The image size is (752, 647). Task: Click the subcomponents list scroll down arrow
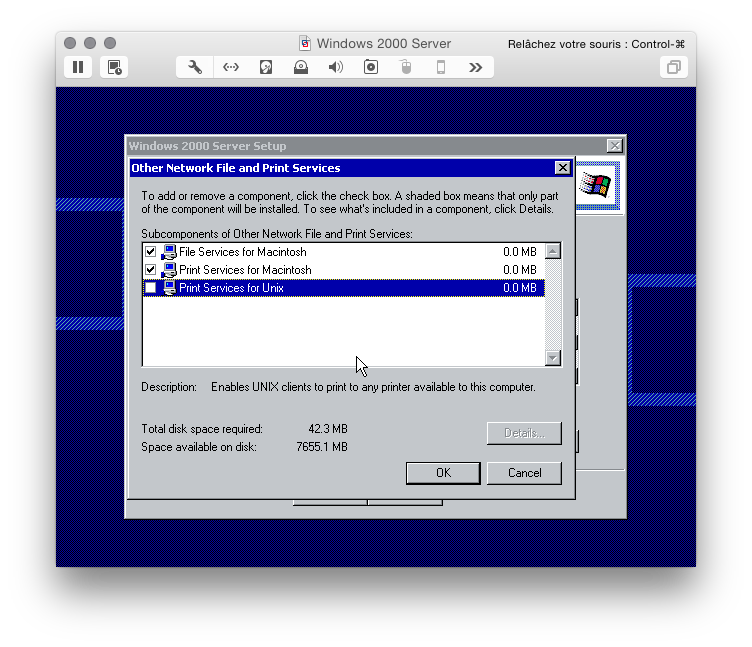[553, 358]
